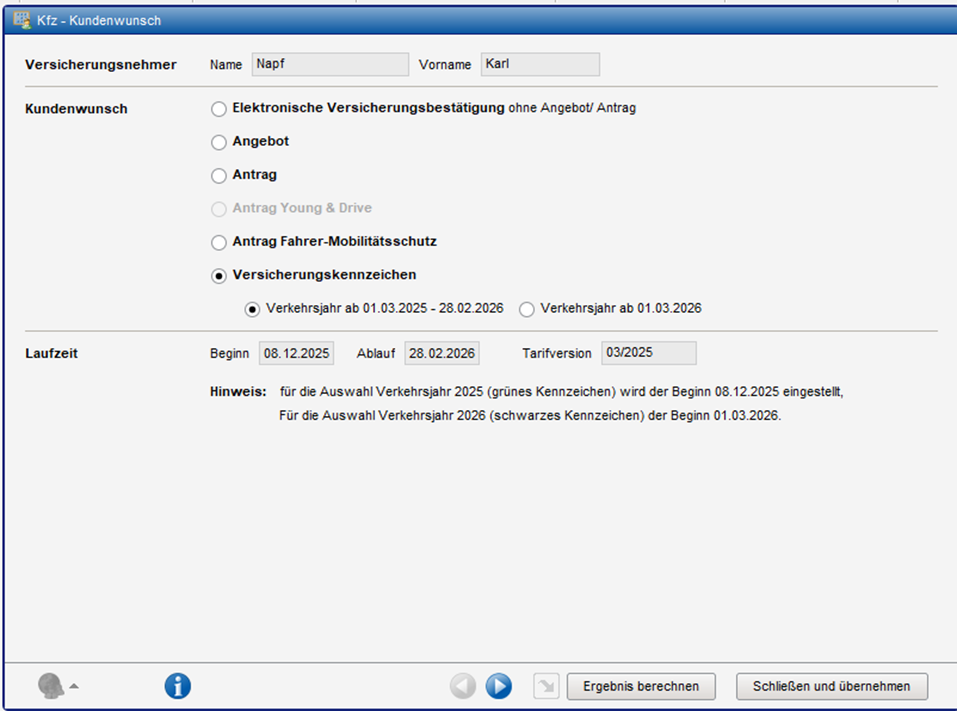Select the Antrag radio button
Viewport: 957px width, 711px height.
219,176
